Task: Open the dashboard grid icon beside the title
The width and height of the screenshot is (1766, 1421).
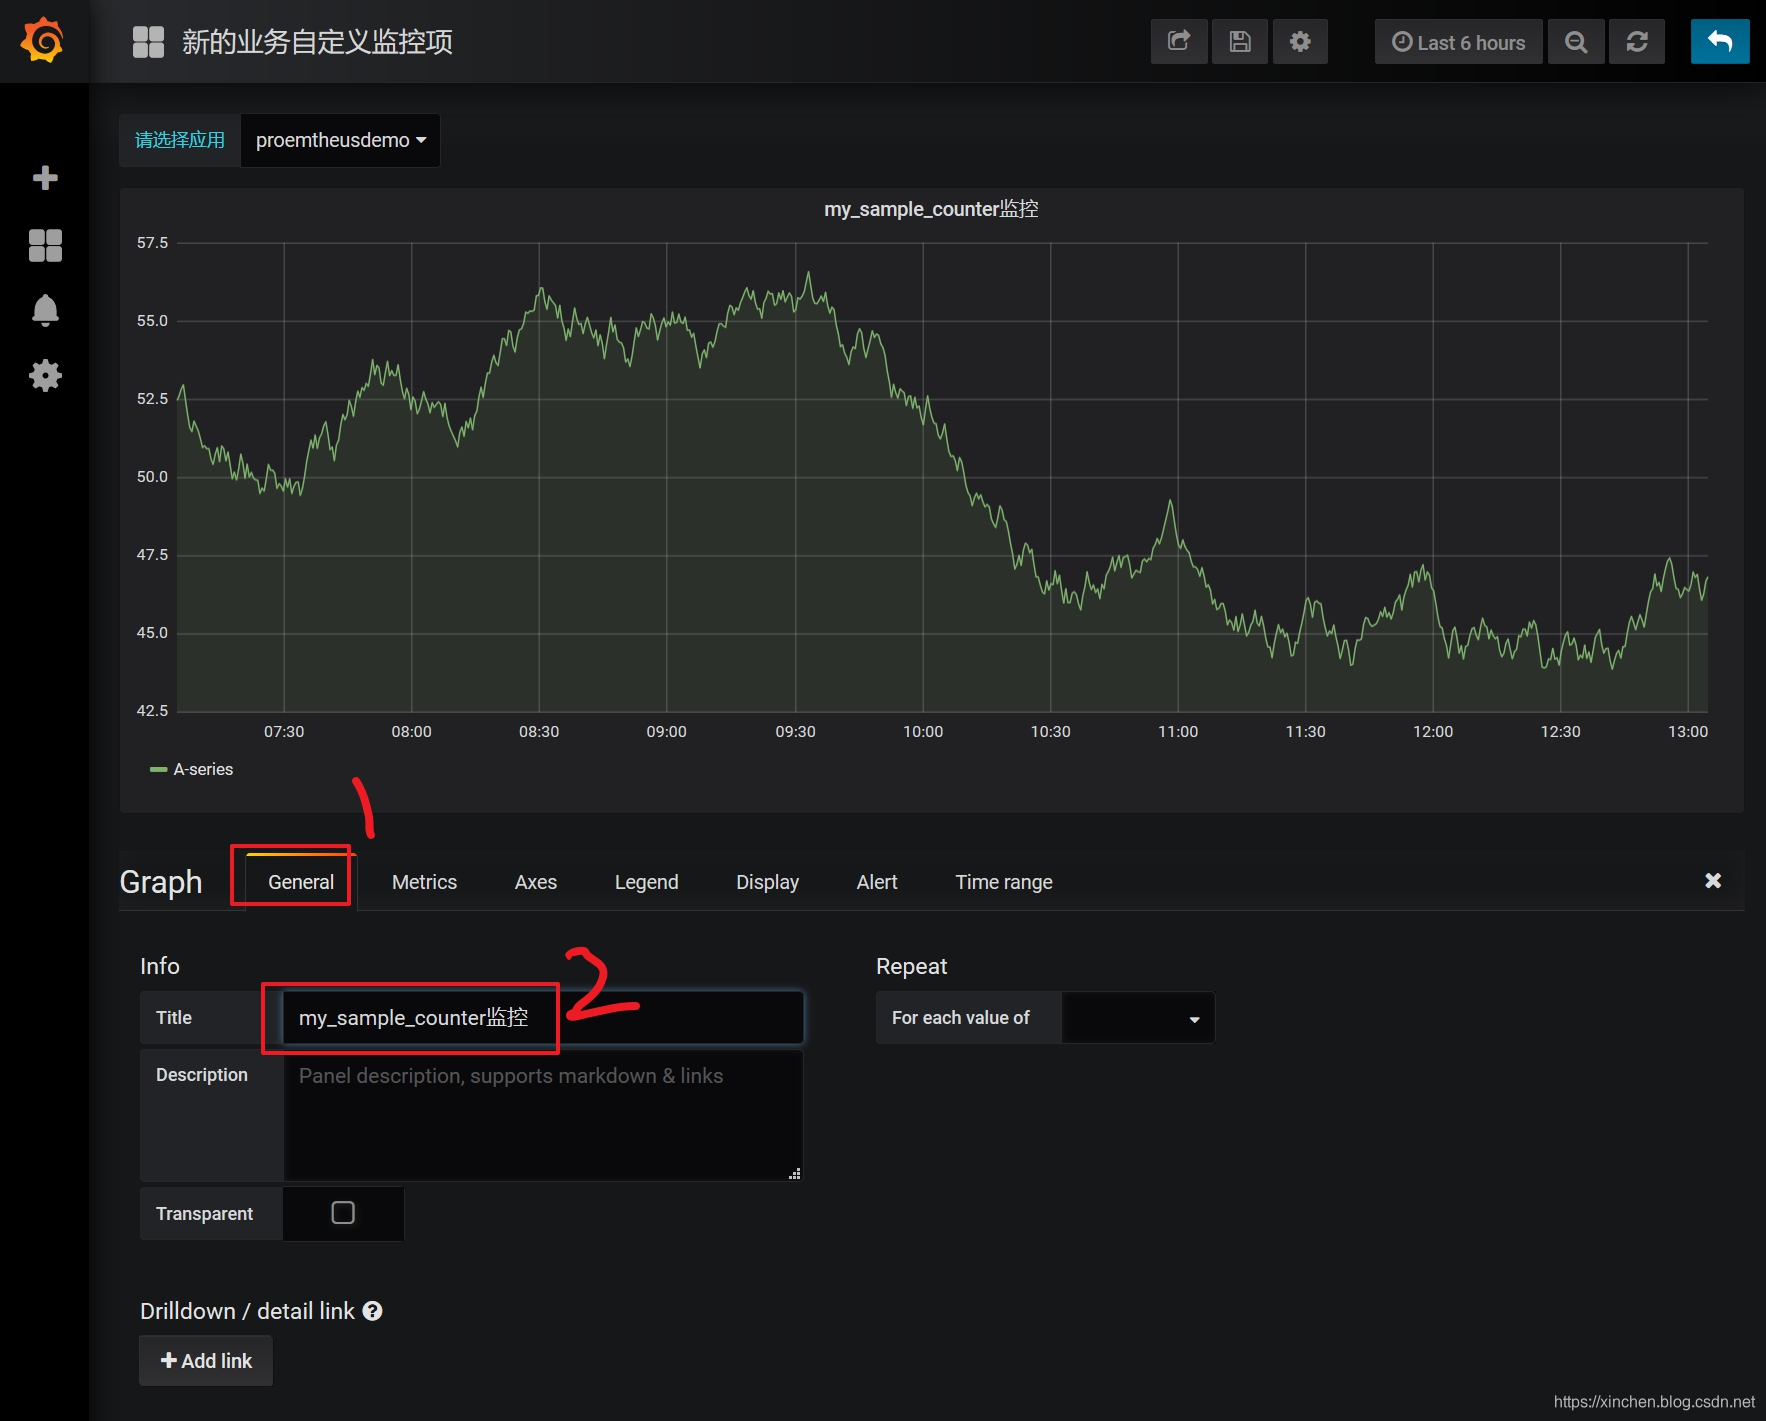Action: [148, 42]
